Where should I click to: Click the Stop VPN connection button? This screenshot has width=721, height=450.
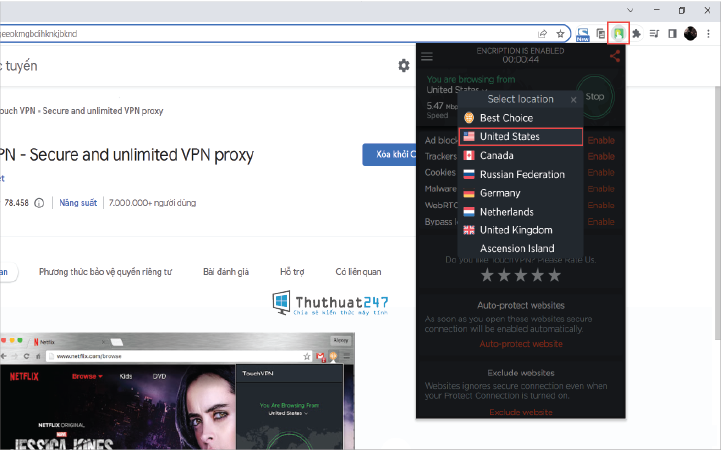click(x=595, y=97)
